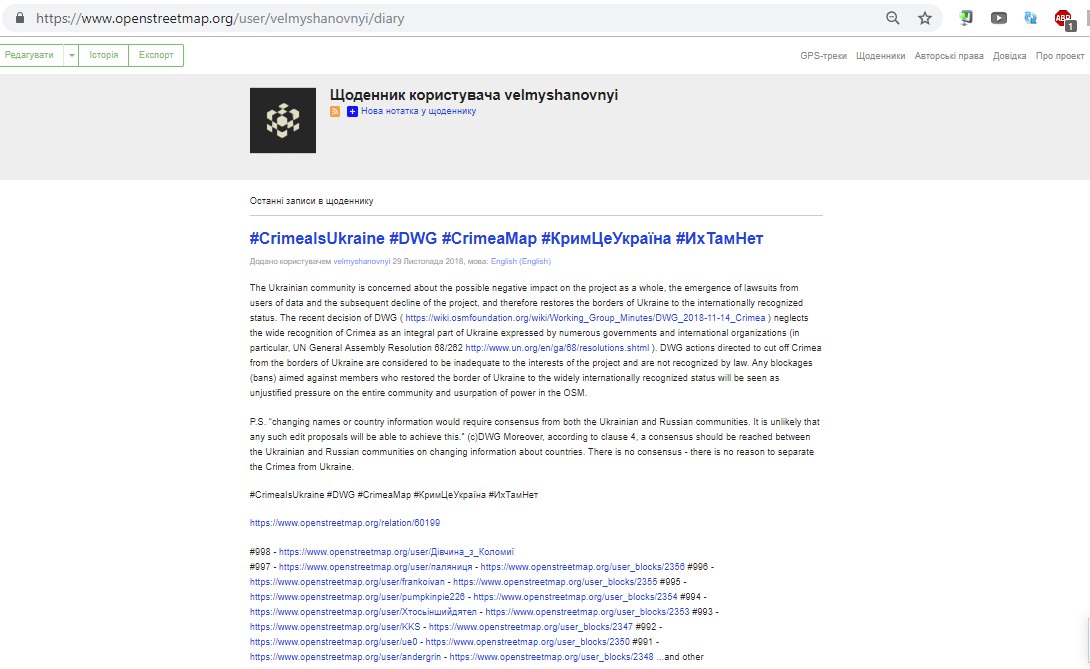Open the osmfoundation DWG minutes link
1090x669 pixels.
(x=585, y=318)
